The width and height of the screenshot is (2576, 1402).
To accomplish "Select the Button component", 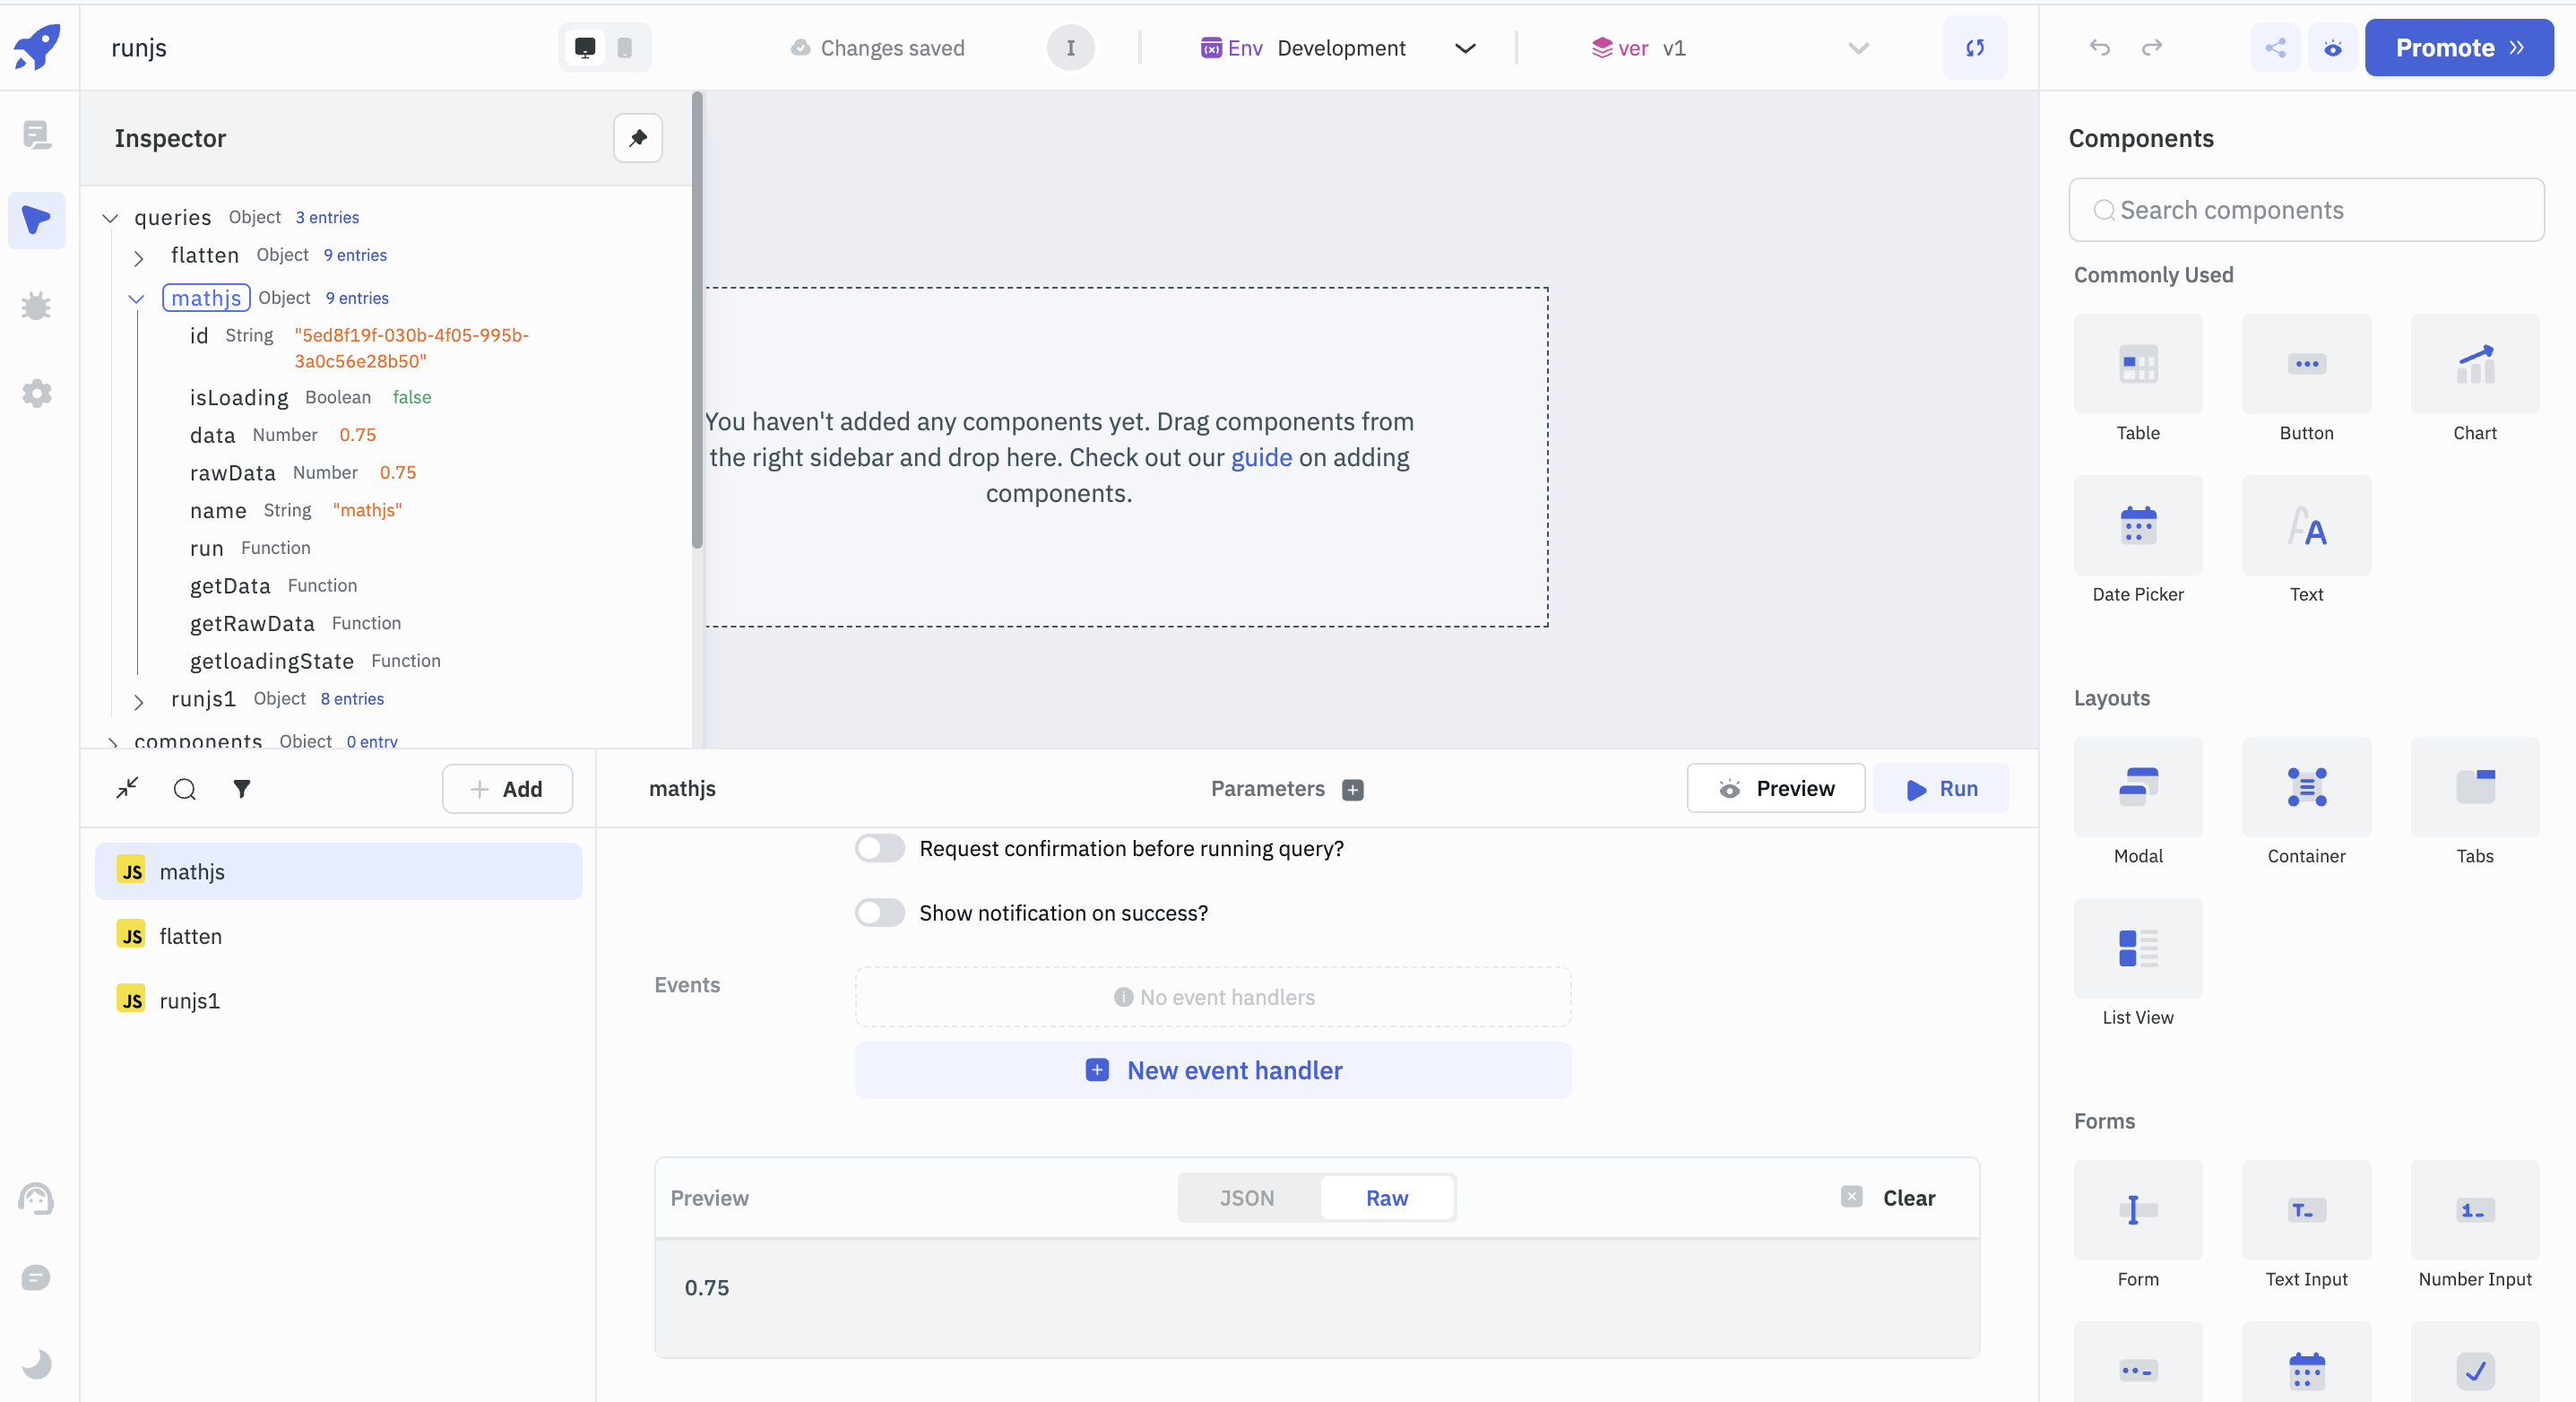I will tap(2306, 379).
